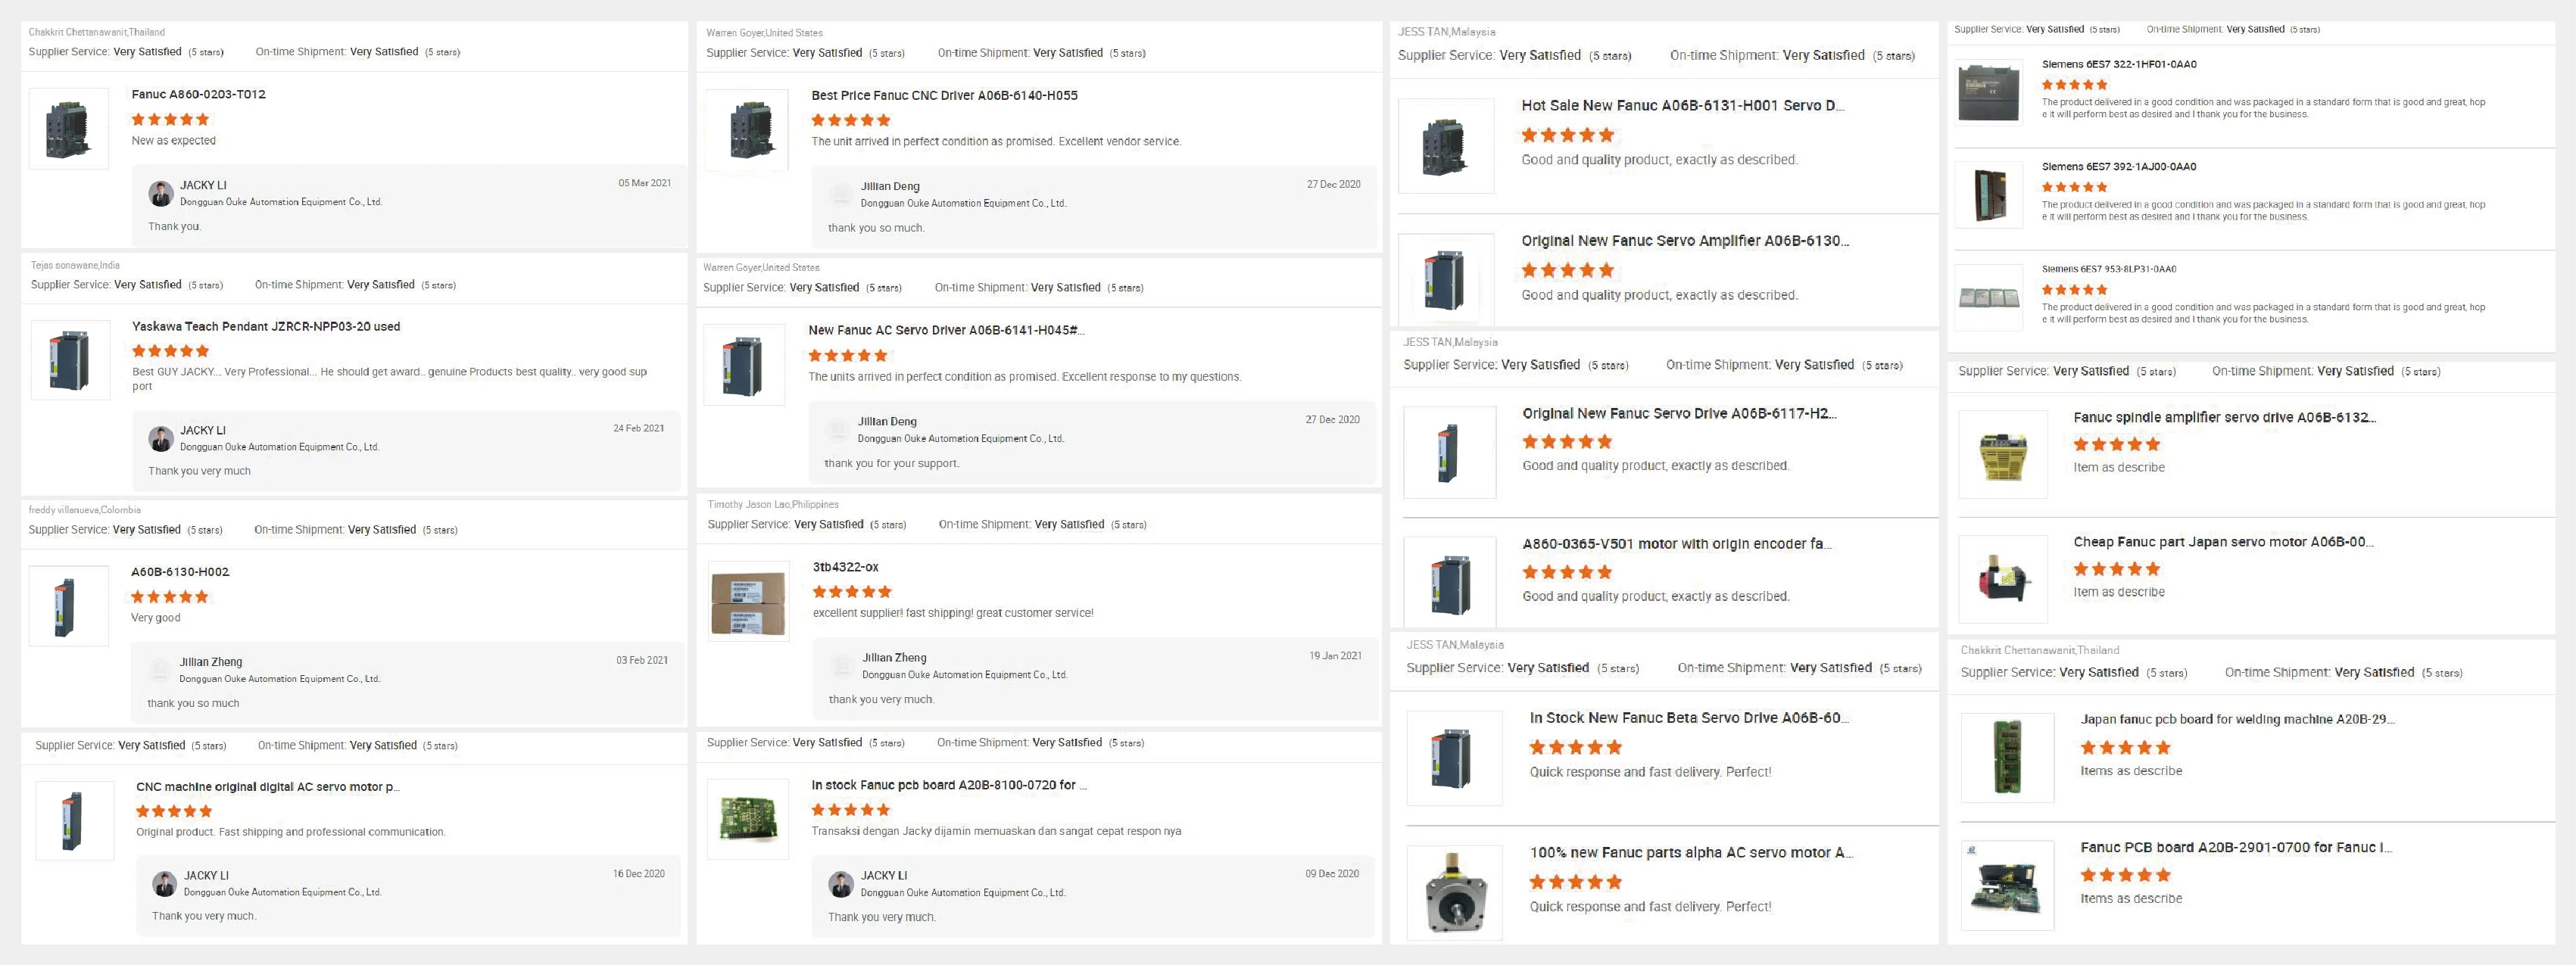The image size is (2576, 965).
Task: Click JACKY LI's avatar on the 05 Mar 2021 reply
Action: pos(161,194)
